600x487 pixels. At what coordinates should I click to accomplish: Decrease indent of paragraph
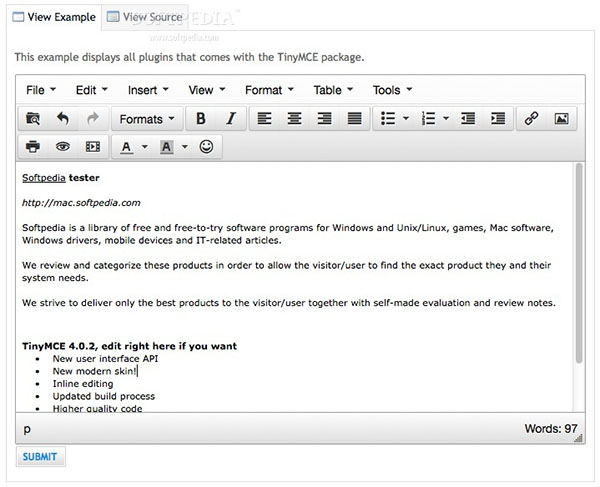pyautogui.click(x=468, y=119)
